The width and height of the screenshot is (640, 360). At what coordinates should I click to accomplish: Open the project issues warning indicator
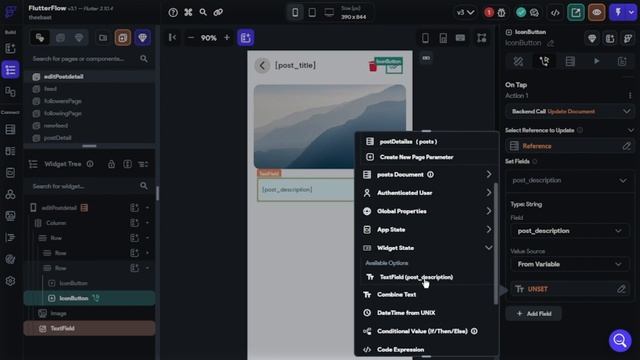pos(489,13)
